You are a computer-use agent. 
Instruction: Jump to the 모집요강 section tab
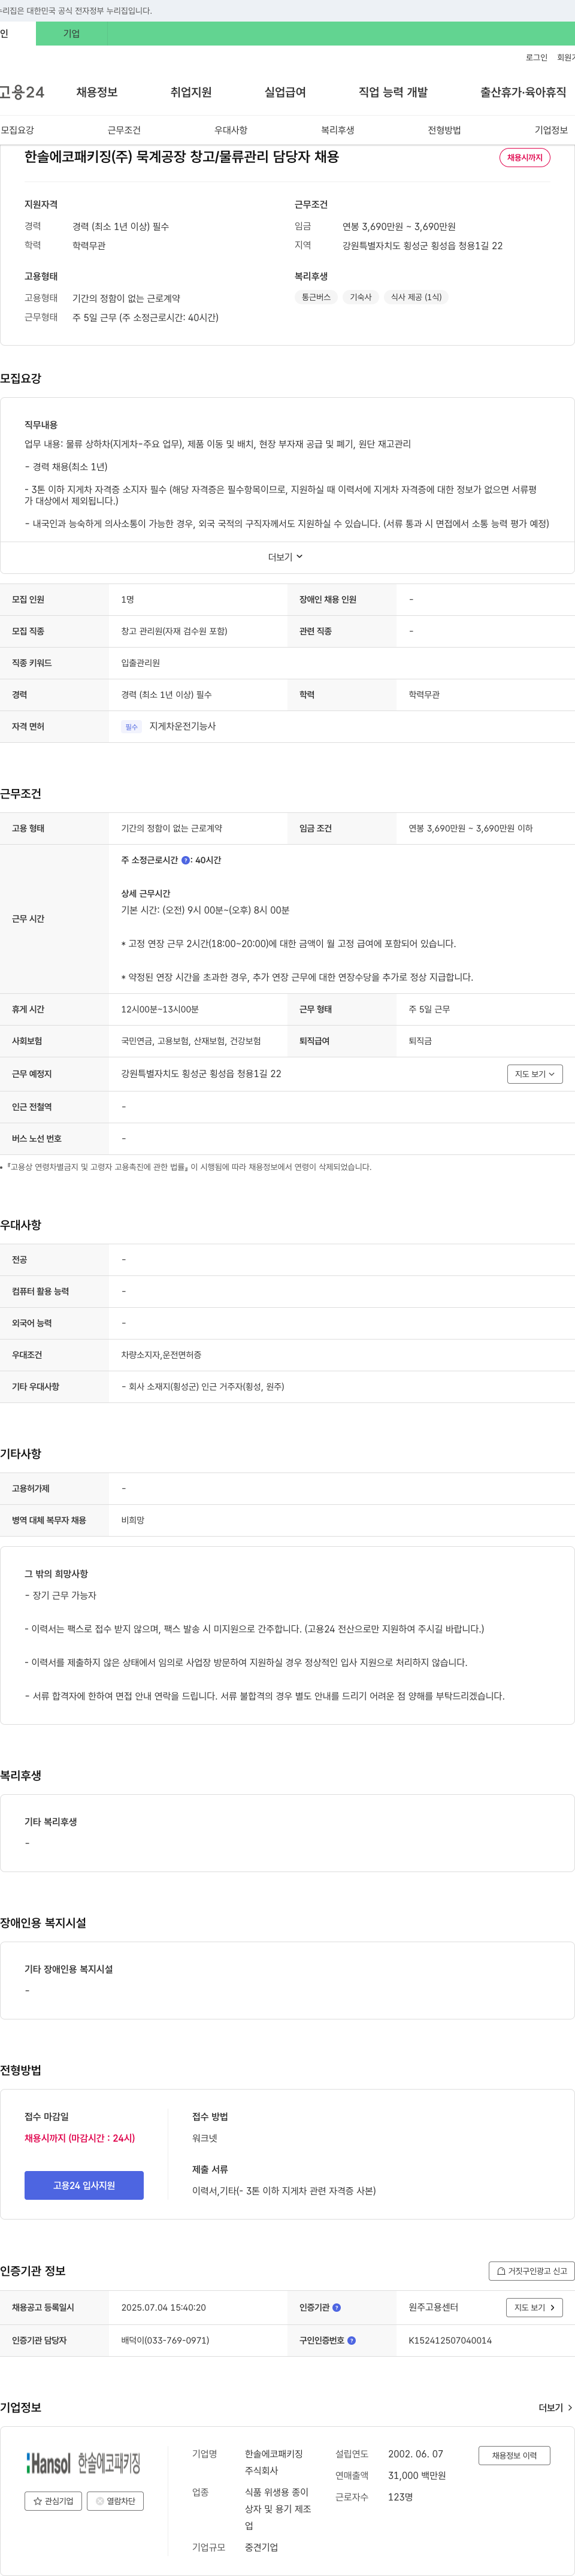[17, 130]
